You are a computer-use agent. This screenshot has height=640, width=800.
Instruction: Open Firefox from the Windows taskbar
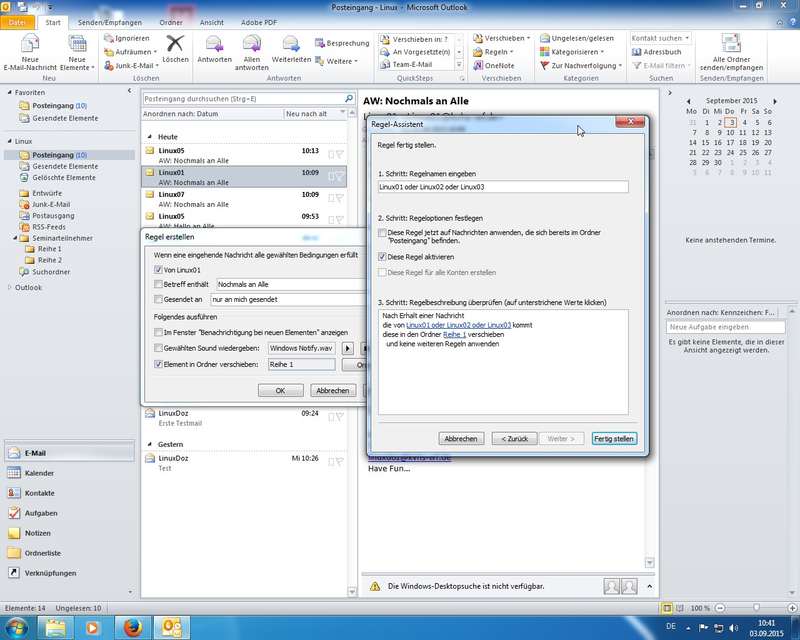tap(130, 627)
